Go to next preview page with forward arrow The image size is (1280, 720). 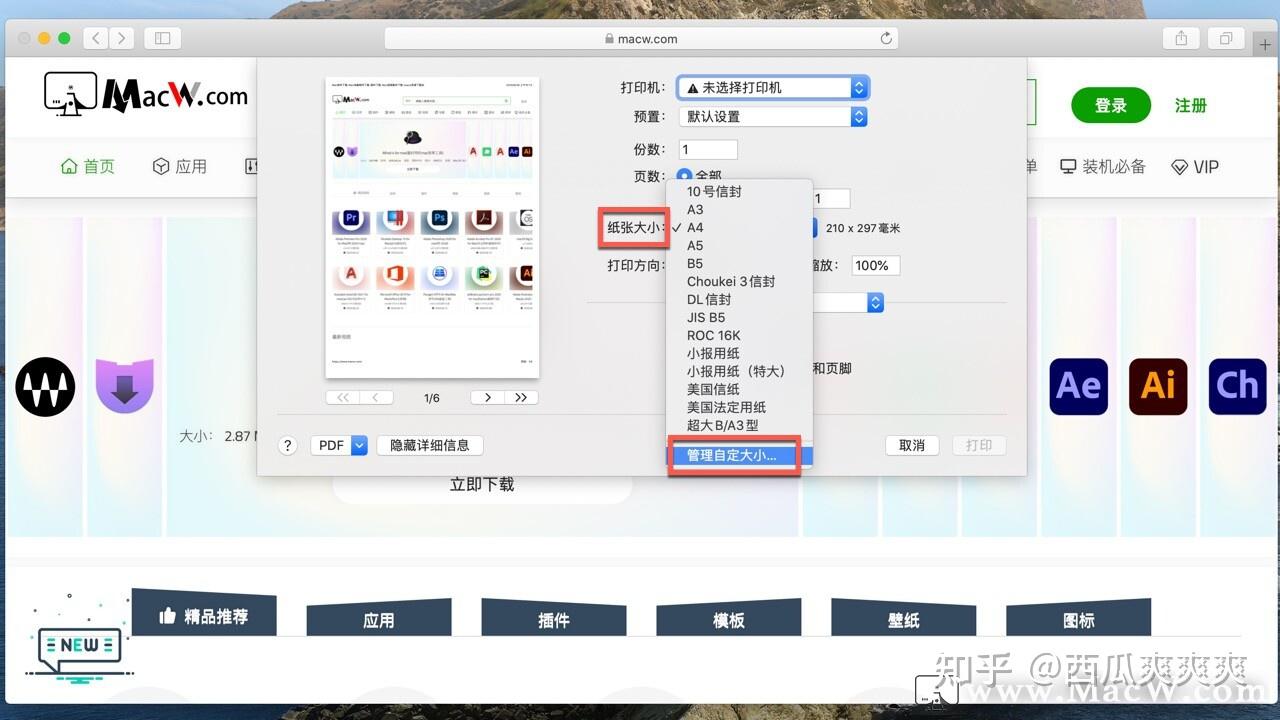[487, 397]
